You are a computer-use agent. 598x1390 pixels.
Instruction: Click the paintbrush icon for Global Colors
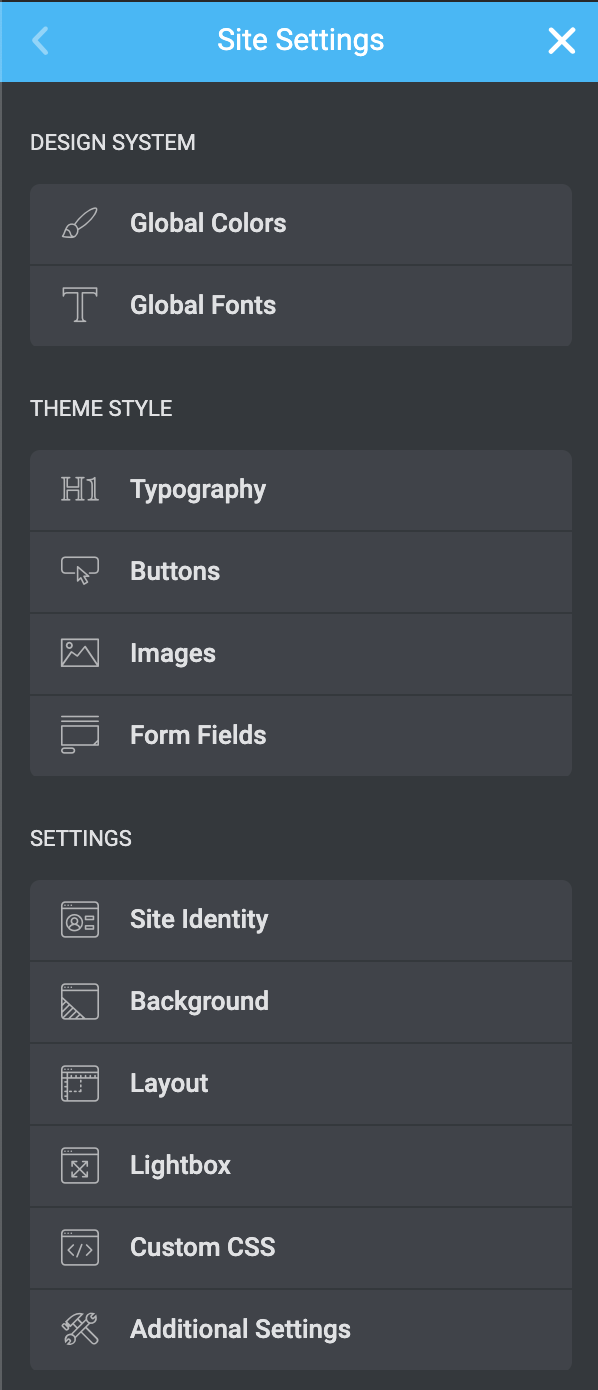(x=80, y=224)
